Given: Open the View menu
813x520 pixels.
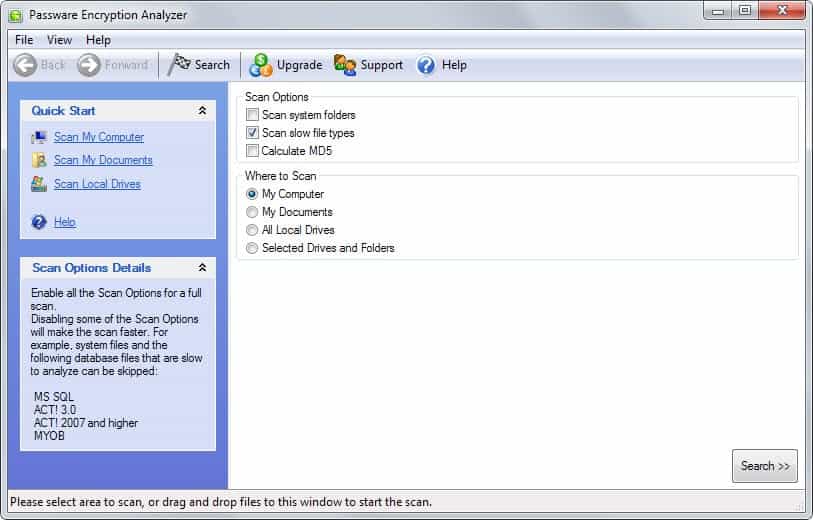Looking at the screenshot, I should pyautogui.click(x=59, y=40).
